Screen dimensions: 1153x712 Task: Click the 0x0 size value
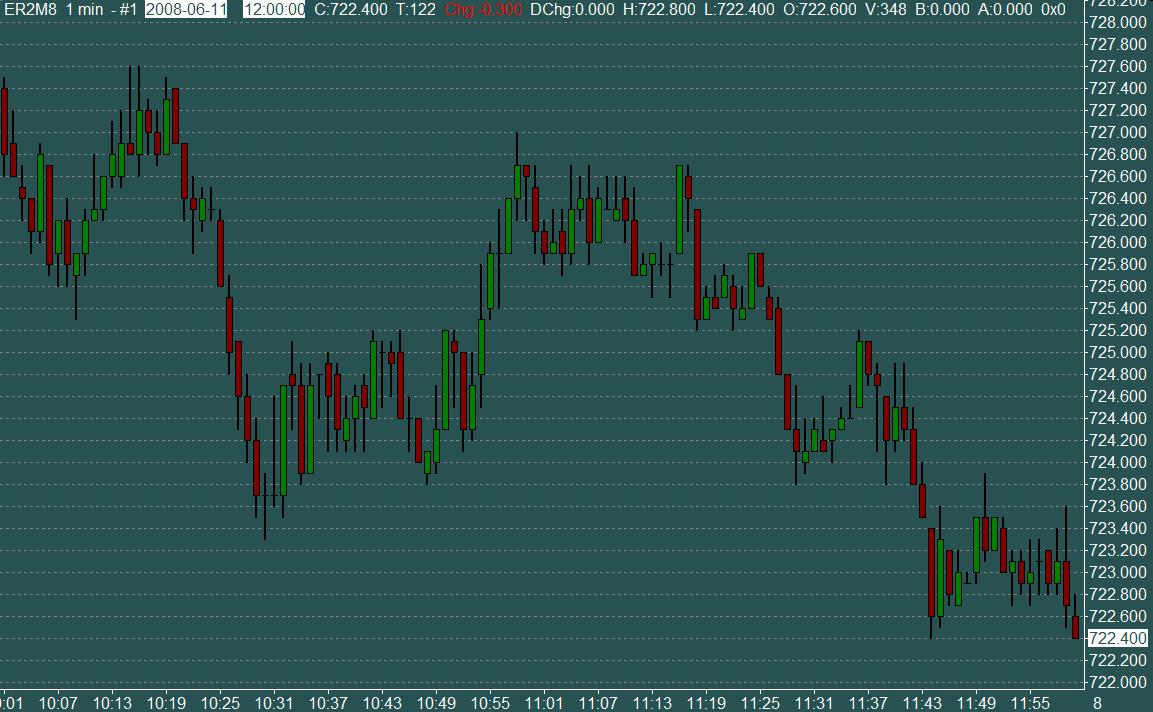pyautogui.click(x=1053, y=10)
